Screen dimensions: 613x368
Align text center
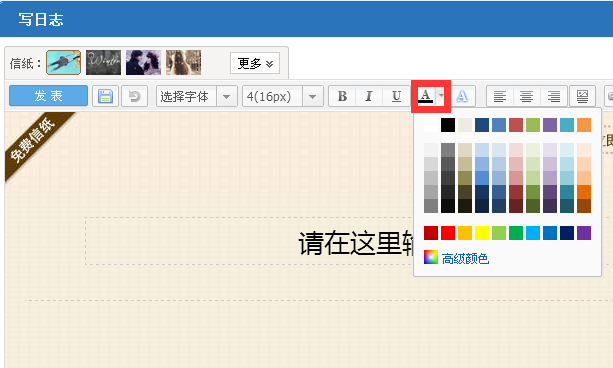[526, 96]
